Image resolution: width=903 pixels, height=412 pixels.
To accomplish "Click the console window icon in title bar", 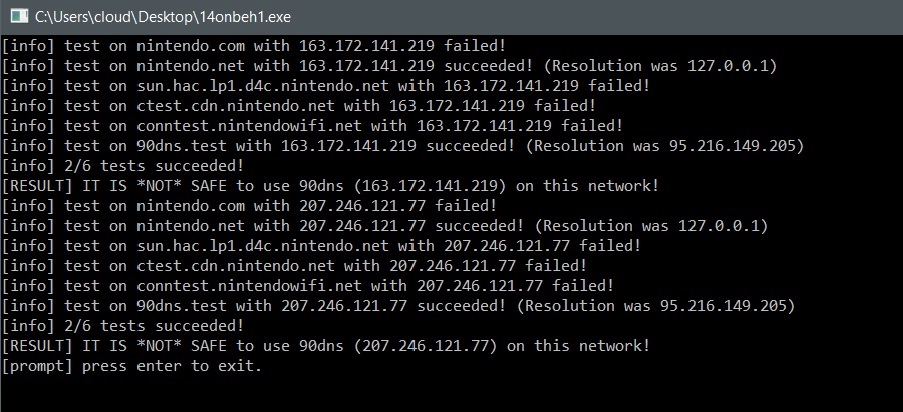I will (18, 17).
